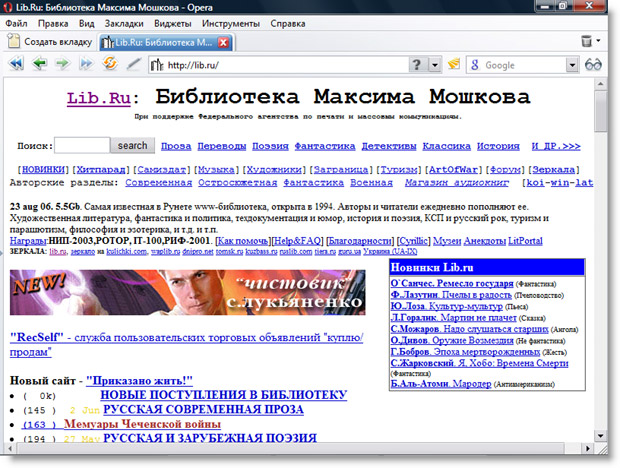This screenshot has height=468, width=620.
Task: Open the Проза link
Action: [x=176, y=146]
